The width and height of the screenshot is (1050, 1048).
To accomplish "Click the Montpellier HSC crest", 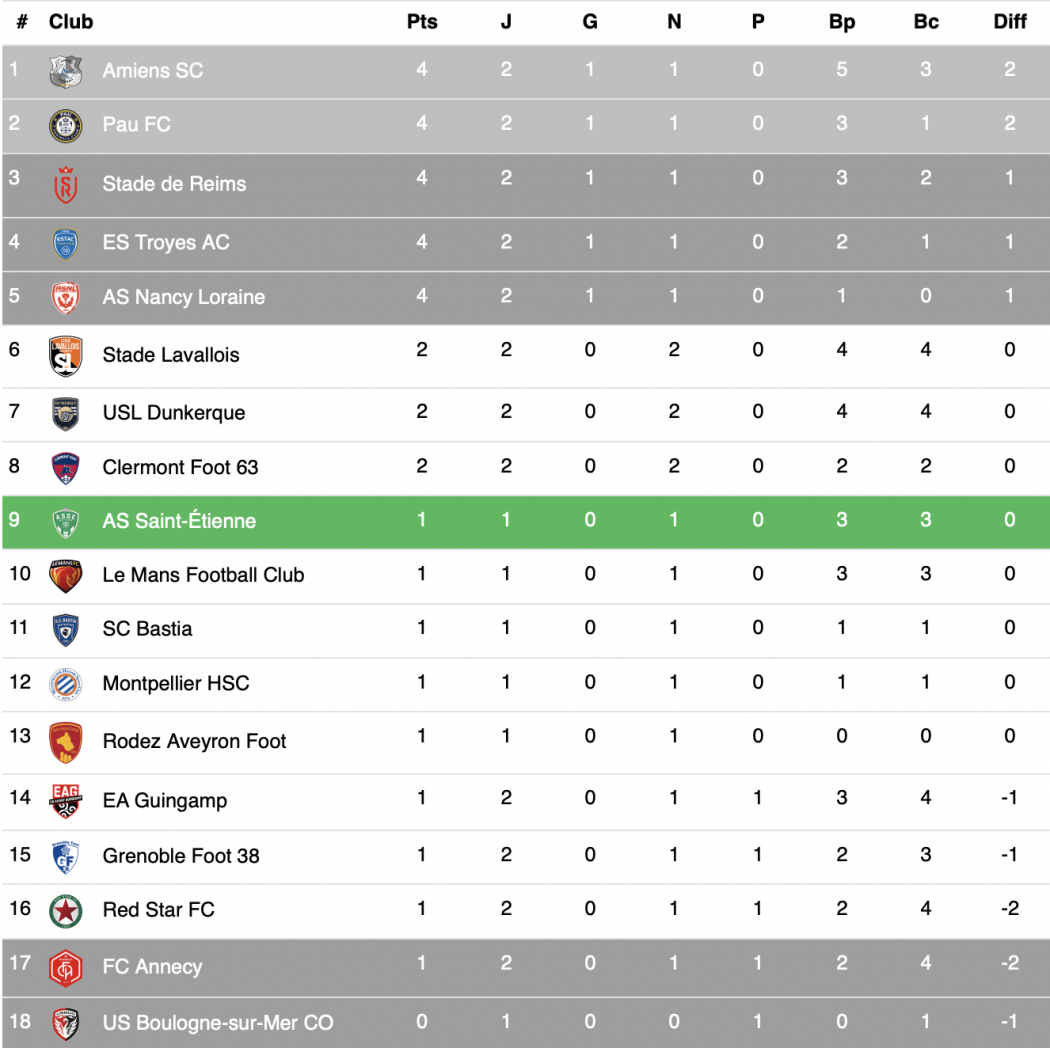I will click(x=66, y=684).
